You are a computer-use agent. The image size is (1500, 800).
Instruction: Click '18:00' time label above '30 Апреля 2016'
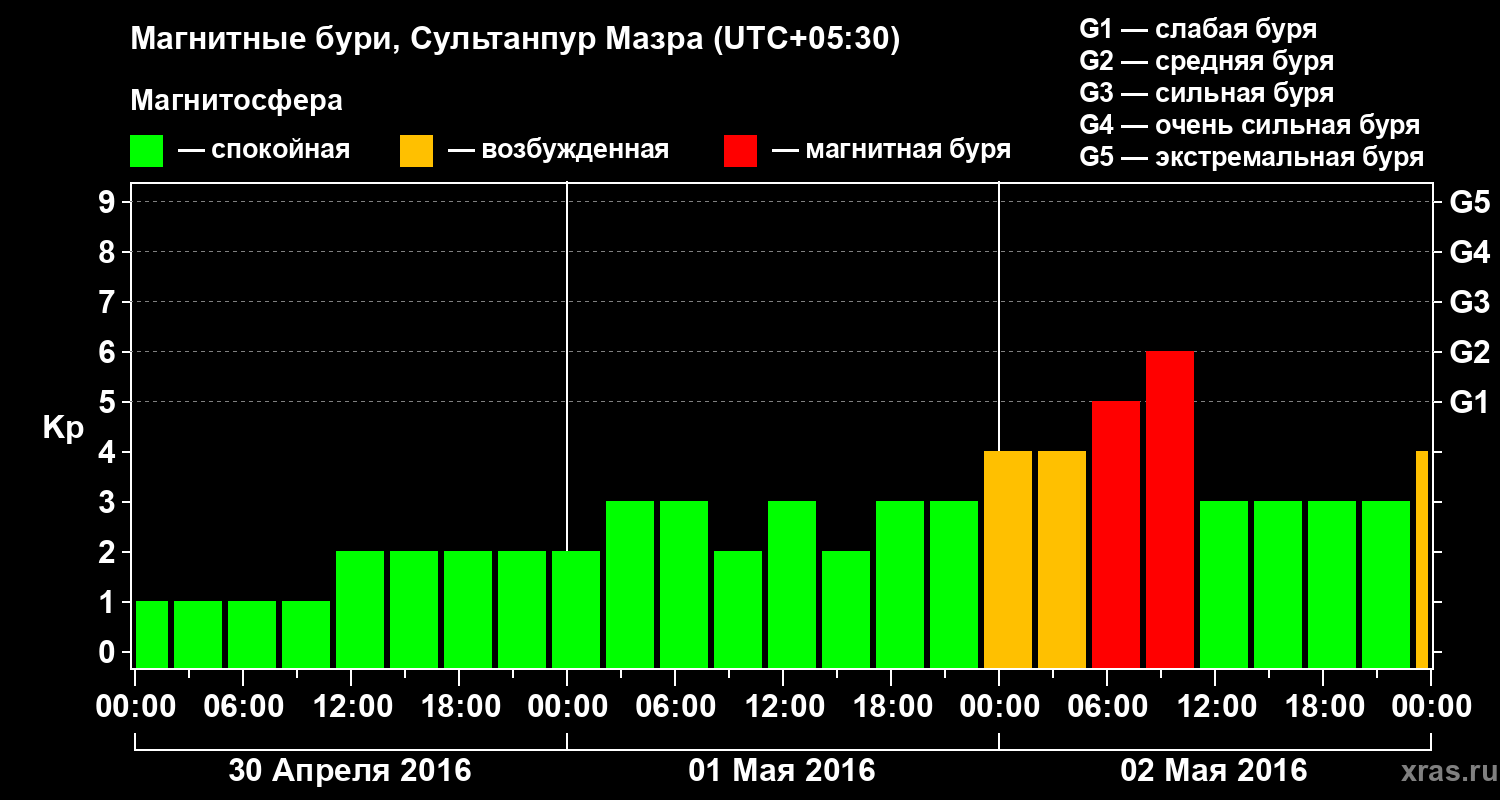[x=459, y=706]
